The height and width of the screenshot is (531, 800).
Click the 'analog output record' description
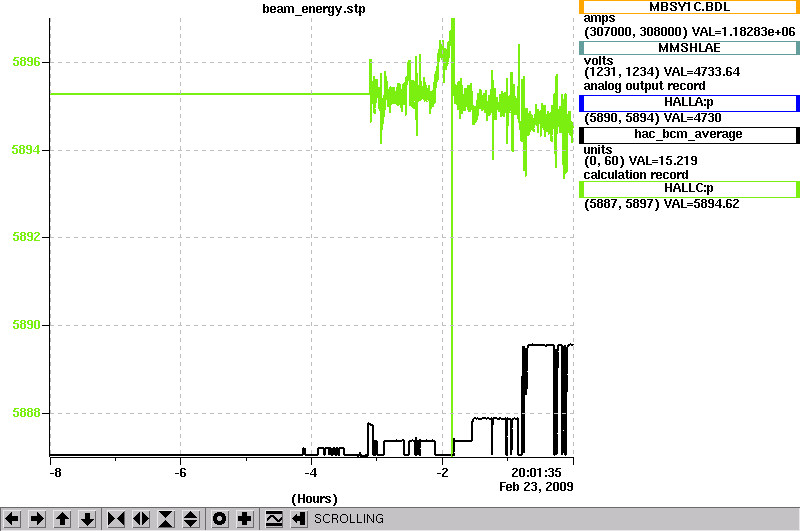pyautogui.click(x=644, y=86)
